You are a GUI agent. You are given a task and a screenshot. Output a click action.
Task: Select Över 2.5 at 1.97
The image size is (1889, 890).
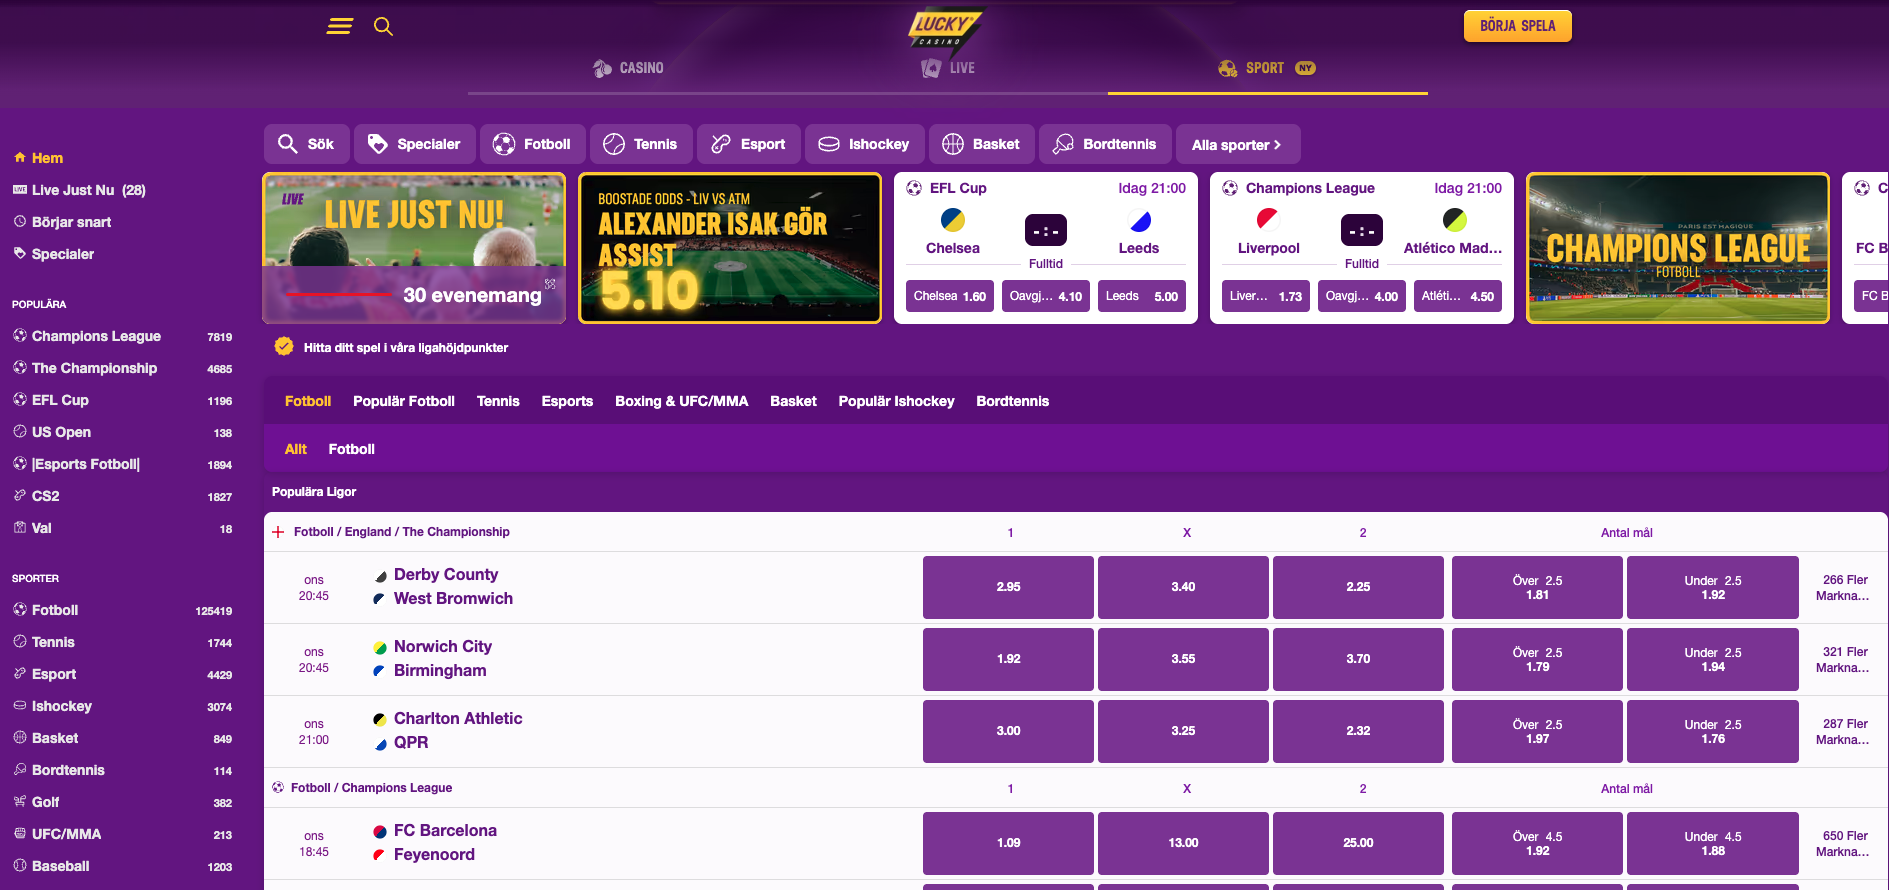coord(1537,731)
